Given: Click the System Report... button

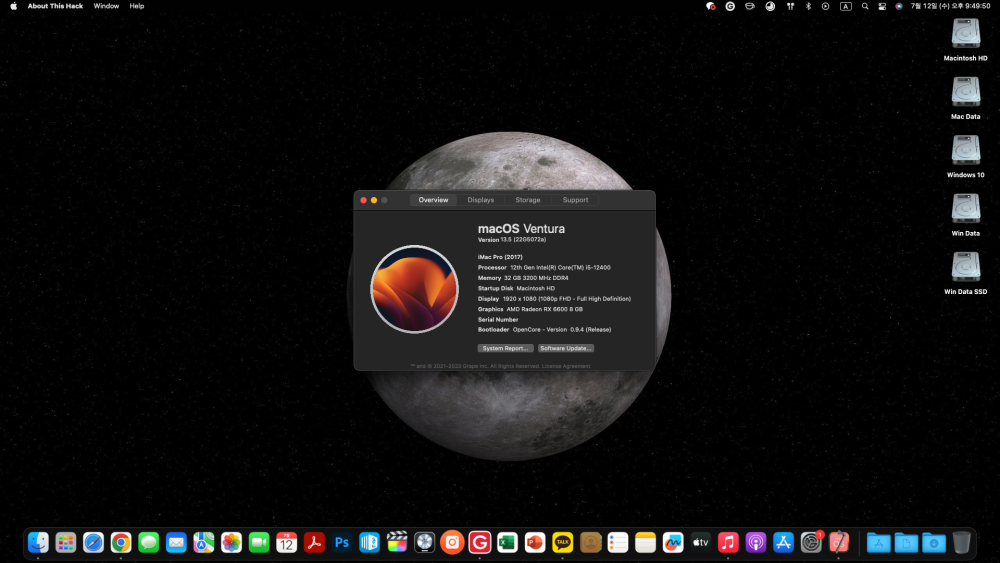Looking at the screenshot, I should tap(505, 348).
